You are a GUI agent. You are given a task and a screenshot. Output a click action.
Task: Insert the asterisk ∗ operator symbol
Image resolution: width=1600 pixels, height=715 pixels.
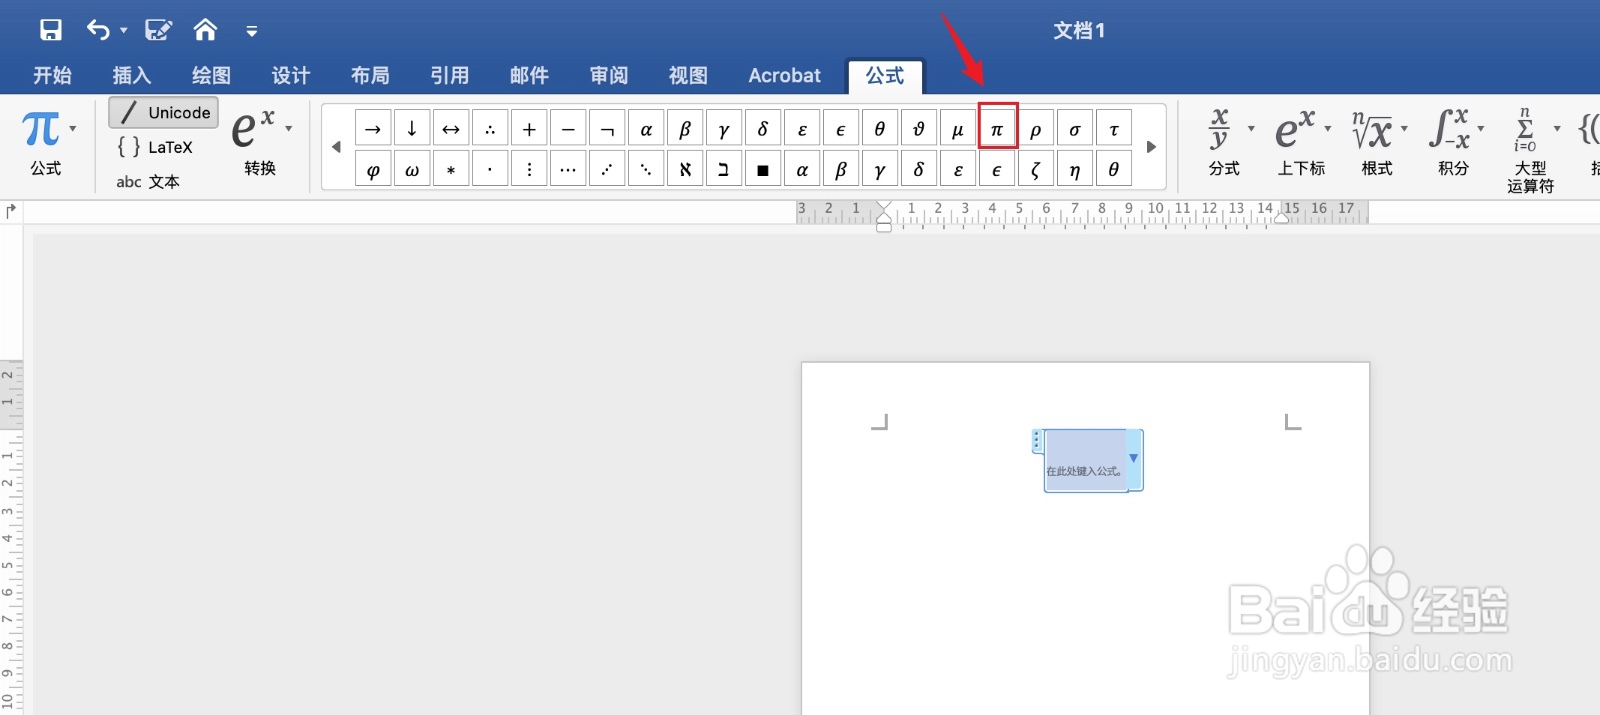pos(451,169)
